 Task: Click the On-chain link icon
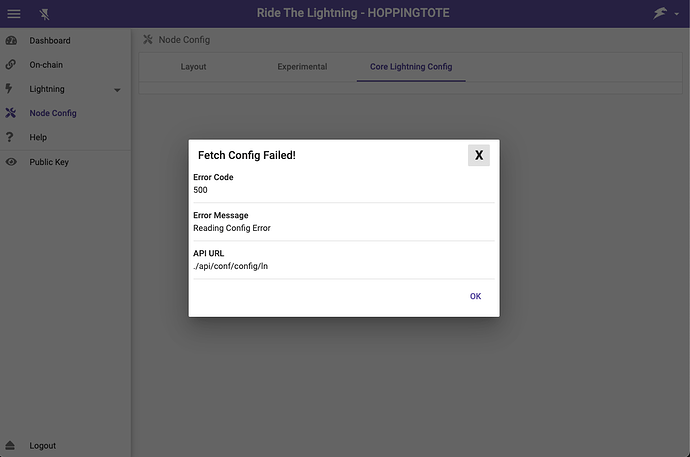(x=11, y=65)
